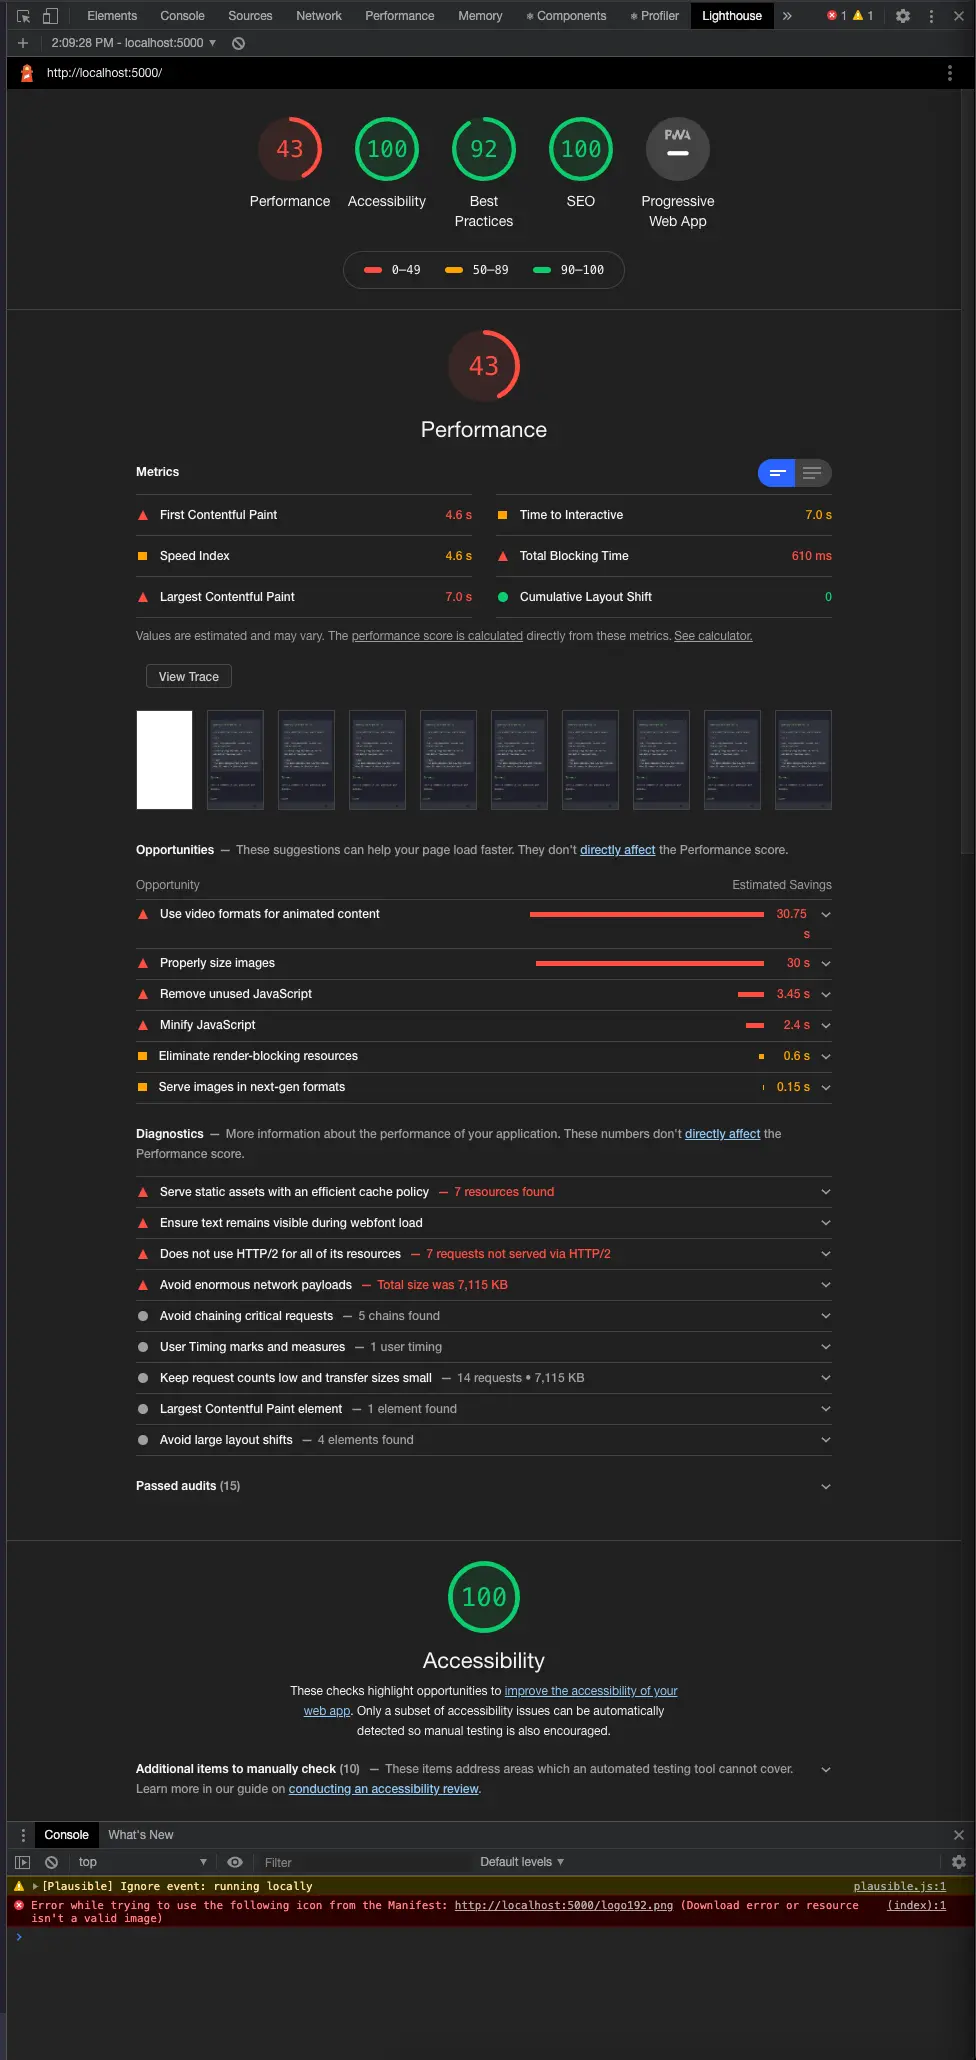The width and height of the screenshot is (976, 2060).
Task: Open DevTools settings gear icon
Action: pyautogui.click(x=903, y=16)
